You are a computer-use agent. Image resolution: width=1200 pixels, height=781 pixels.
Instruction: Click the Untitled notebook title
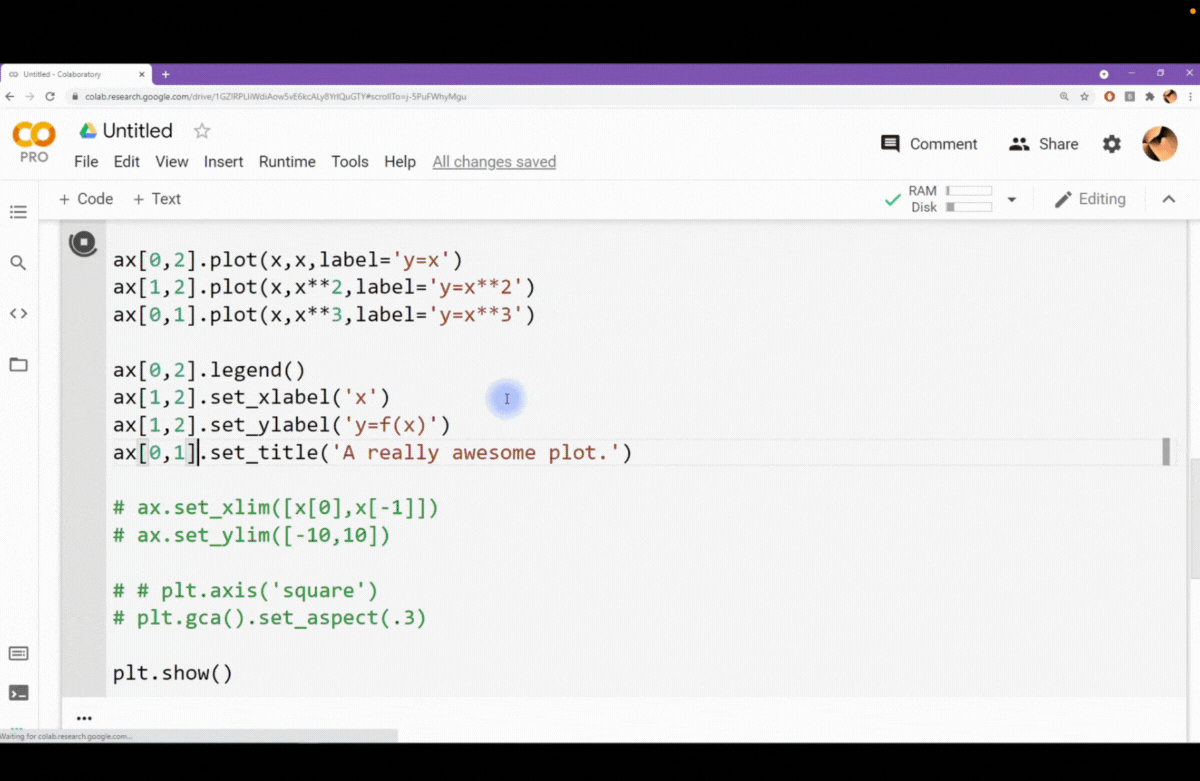coord(138,131)
